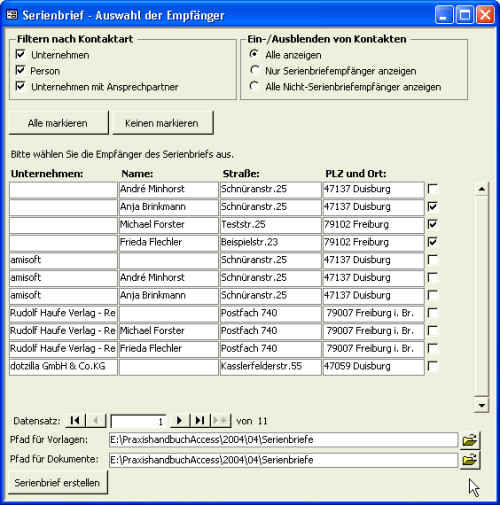Click the scrollbar down arrow of list
This screenshot has height=505, width=500.
coord(482,405)
